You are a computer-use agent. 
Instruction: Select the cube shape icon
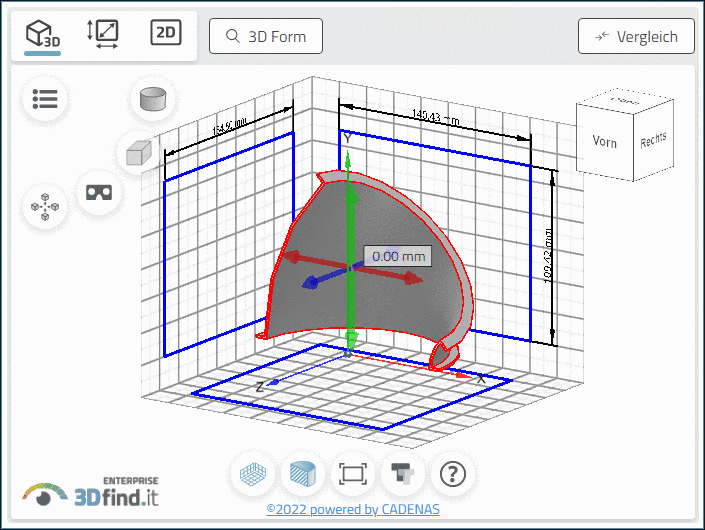[x=139, y=153]
